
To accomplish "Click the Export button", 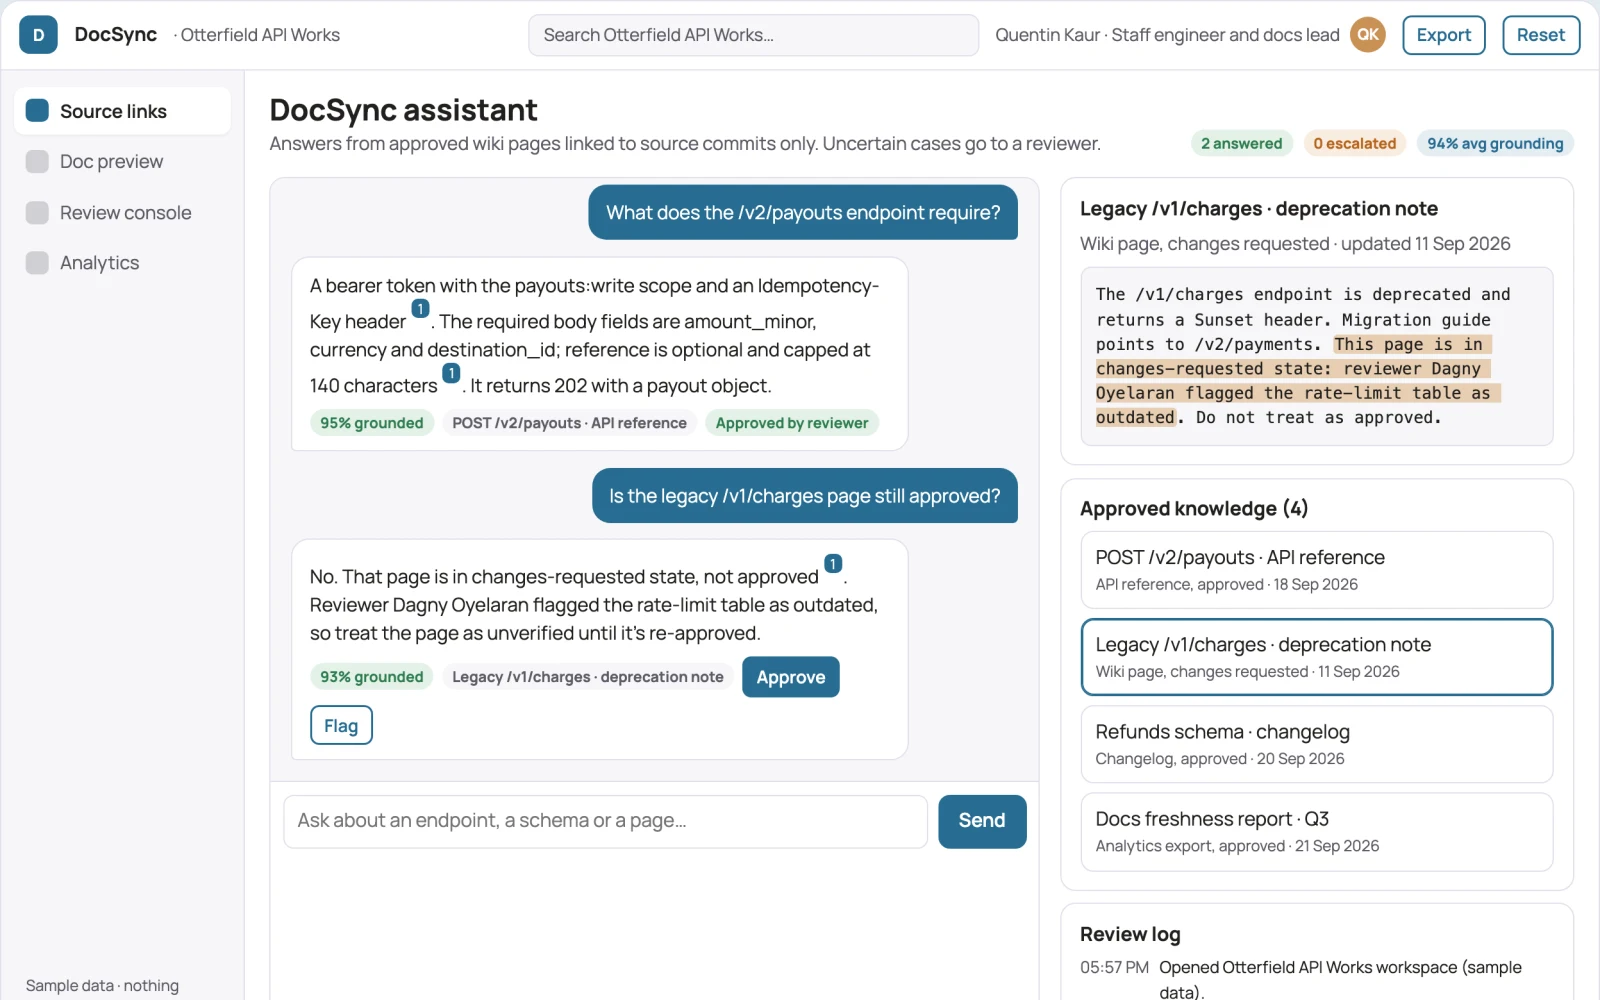I will coord(1443,35).
